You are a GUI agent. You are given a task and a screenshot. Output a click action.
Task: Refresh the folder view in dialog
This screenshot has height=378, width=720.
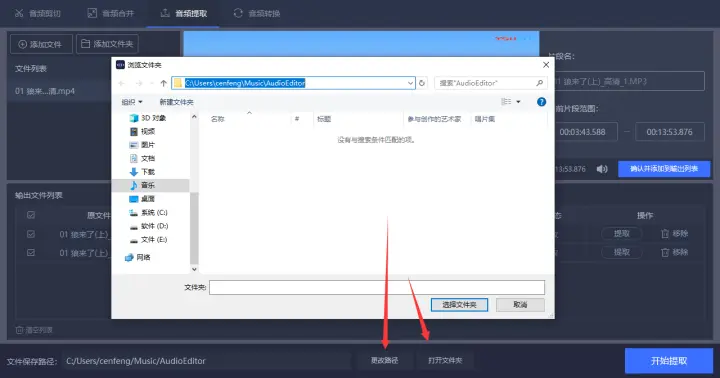click(422, 83)
